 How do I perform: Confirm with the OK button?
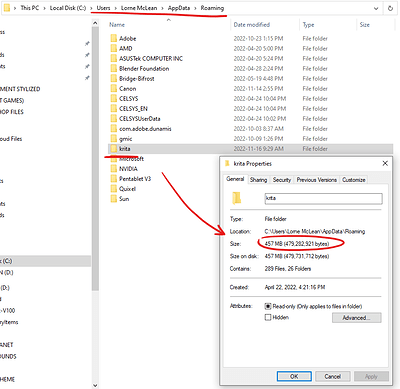click(294, 376)
